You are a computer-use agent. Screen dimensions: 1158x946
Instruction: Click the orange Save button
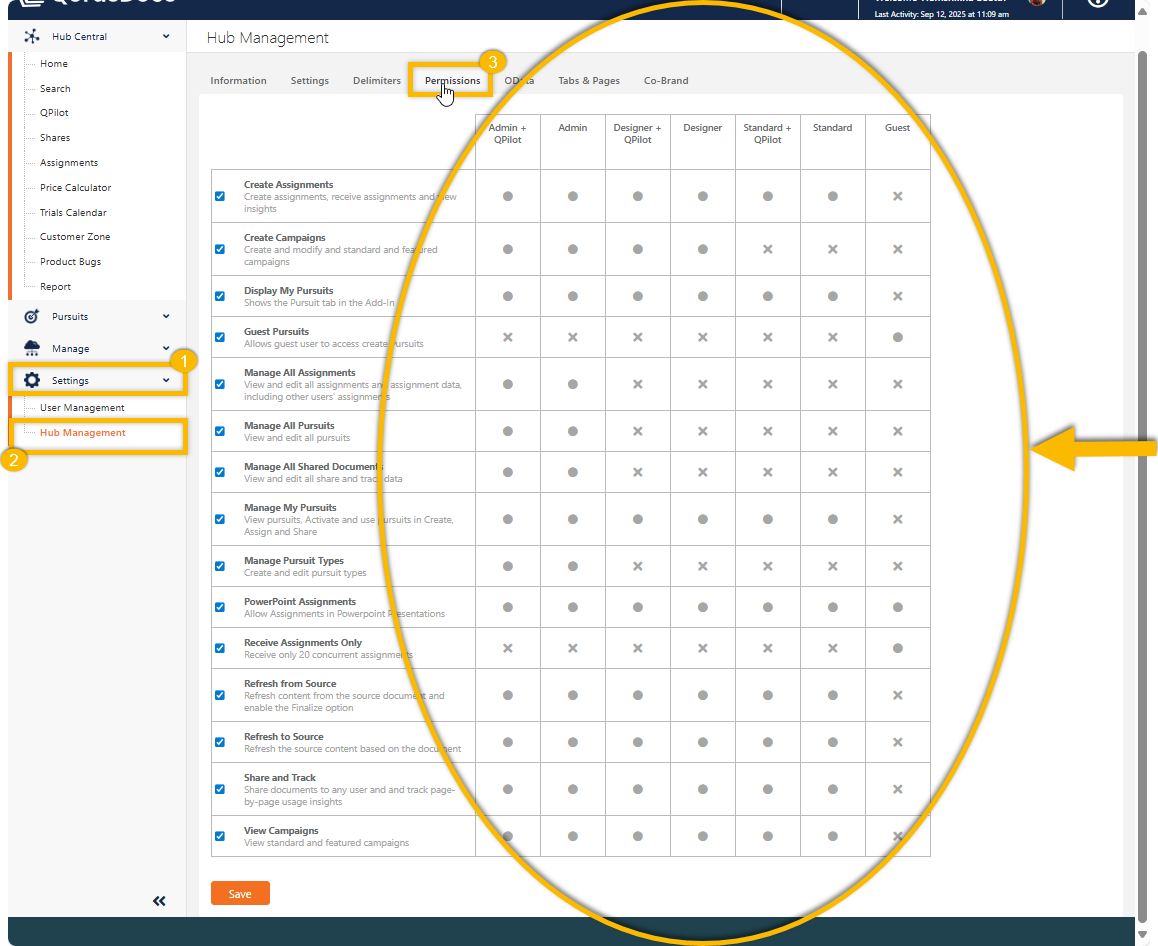pyautogui.click(x=240, y=894)
